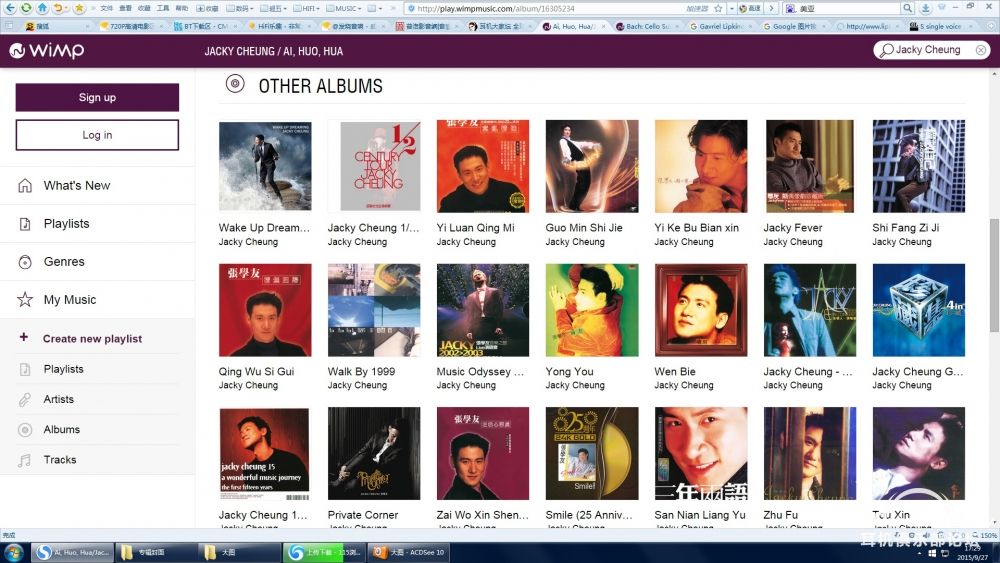
Task: Open the MUSIC bookmarks folder dropdown
Action: point(344,8)
